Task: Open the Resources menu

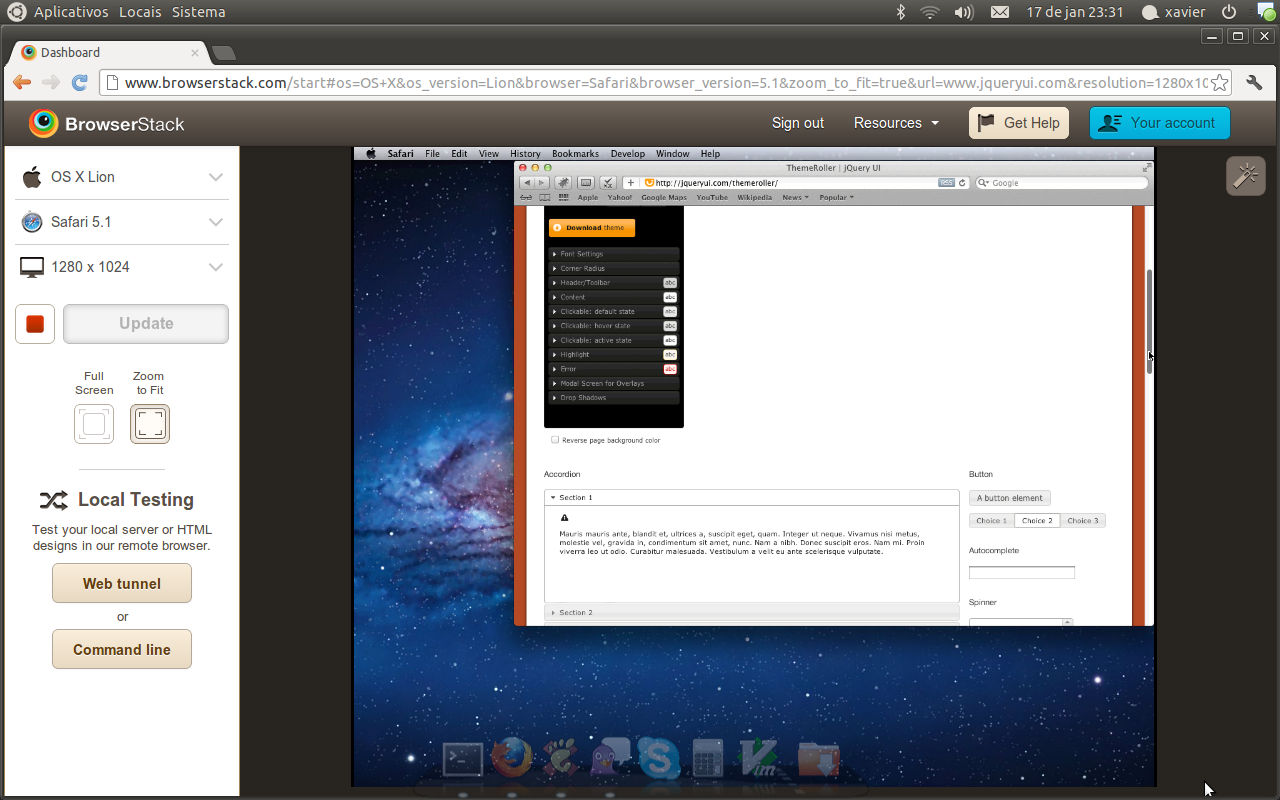Action: pyautogui.click(x=896, y=123)
